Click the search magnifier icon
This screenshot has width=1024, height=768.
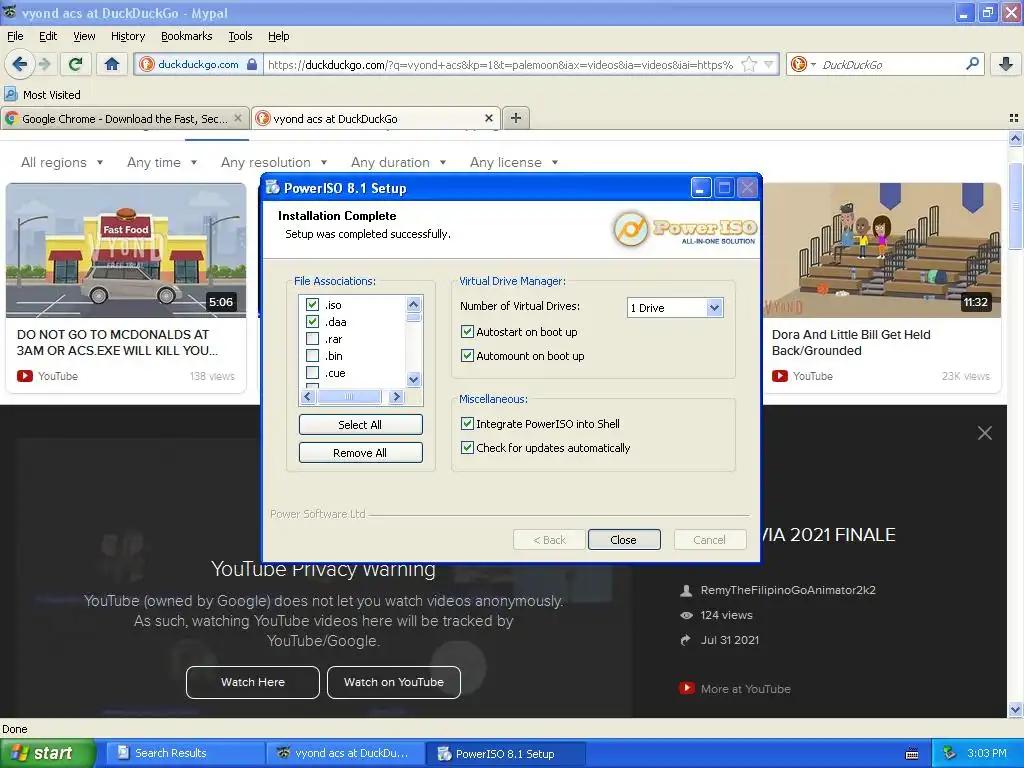[972, 64]
